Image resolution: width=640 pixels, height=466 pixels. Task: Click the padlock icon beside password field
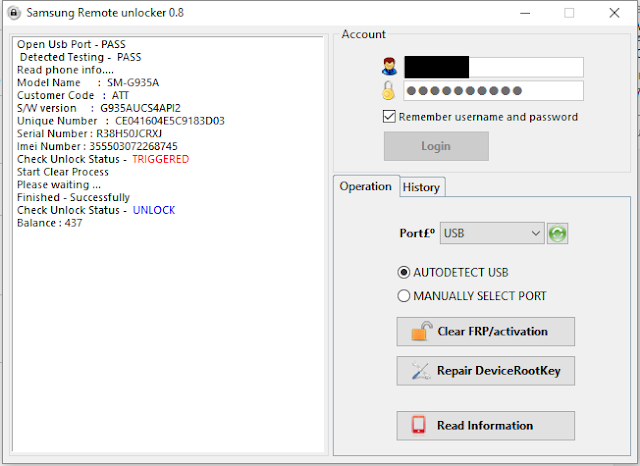[388, 90]
